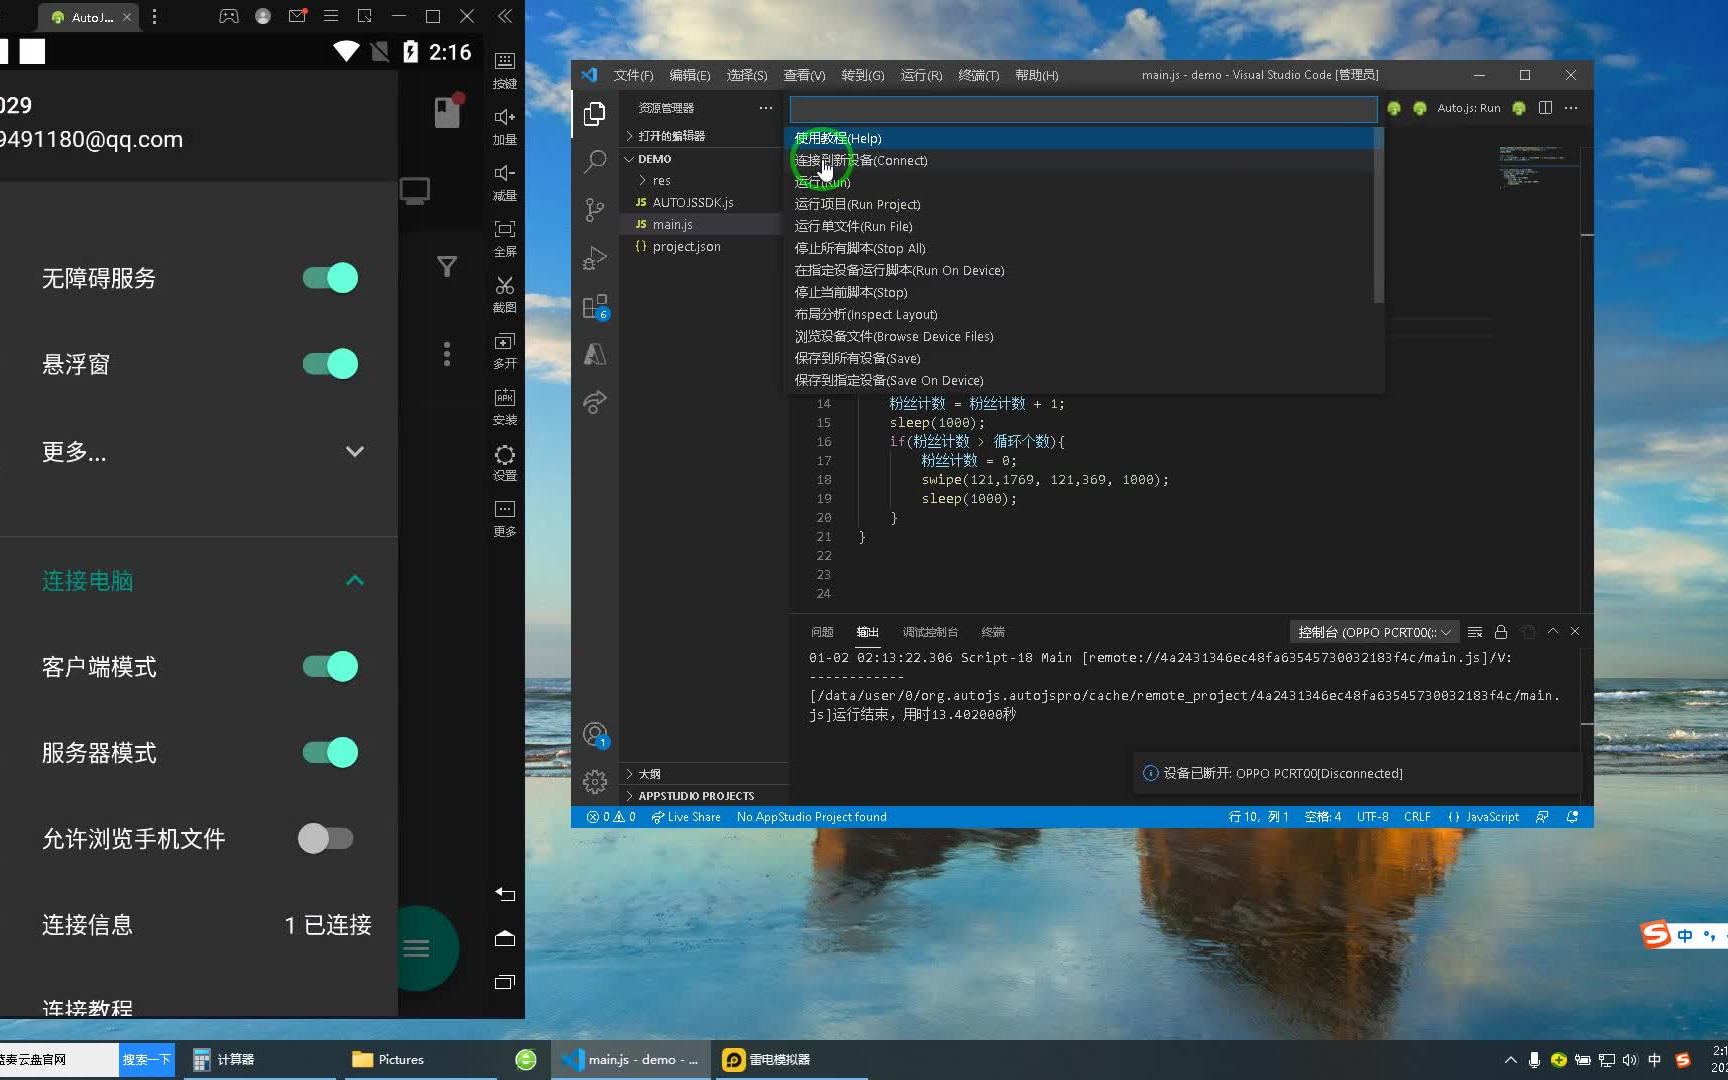Viewport: 1728px width, 1080px height.
Task: Close the output panel
Action: click(x=1575, y=632)
